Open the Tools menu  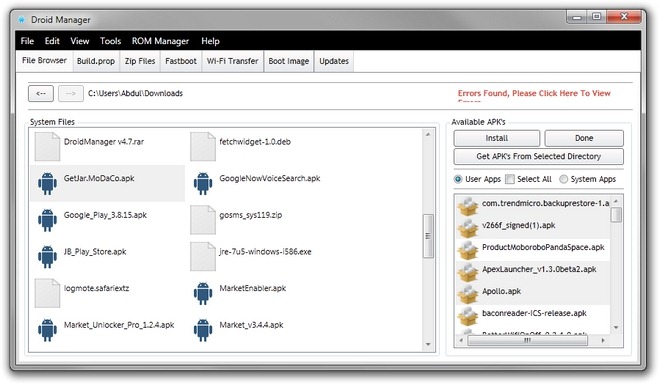(110, 41)
